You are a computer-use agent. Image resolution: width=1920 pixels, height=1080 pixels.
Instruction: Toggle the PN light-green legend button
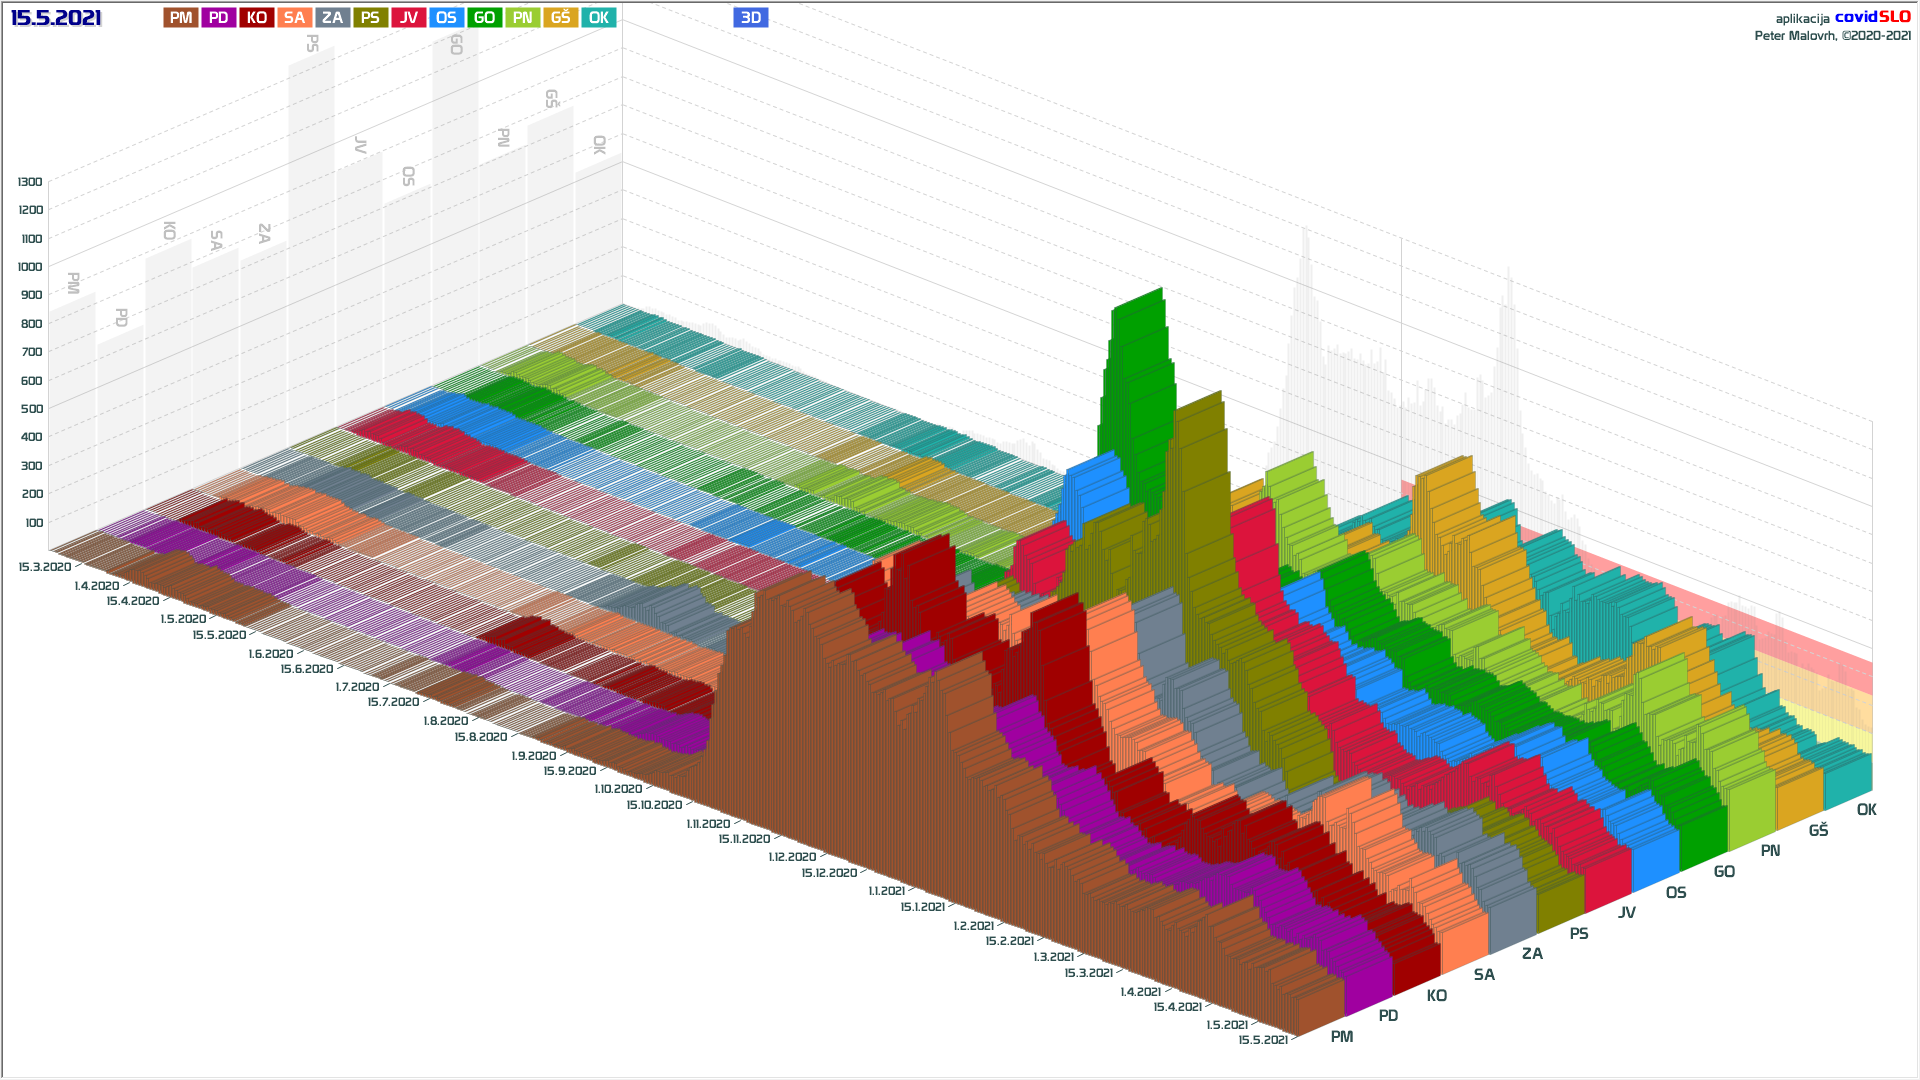click(x=522, y=17)
